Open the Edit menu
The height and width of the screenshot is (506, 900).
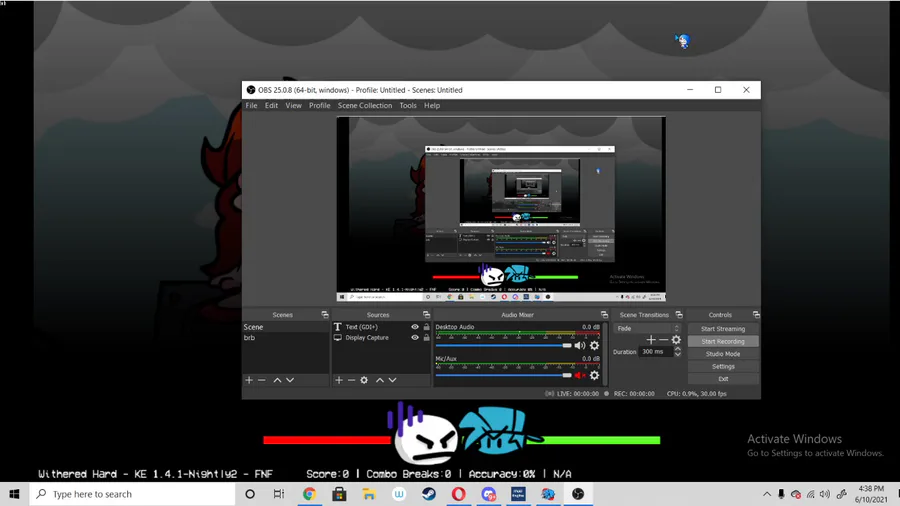pyautogui.click(x=271, y=106)
